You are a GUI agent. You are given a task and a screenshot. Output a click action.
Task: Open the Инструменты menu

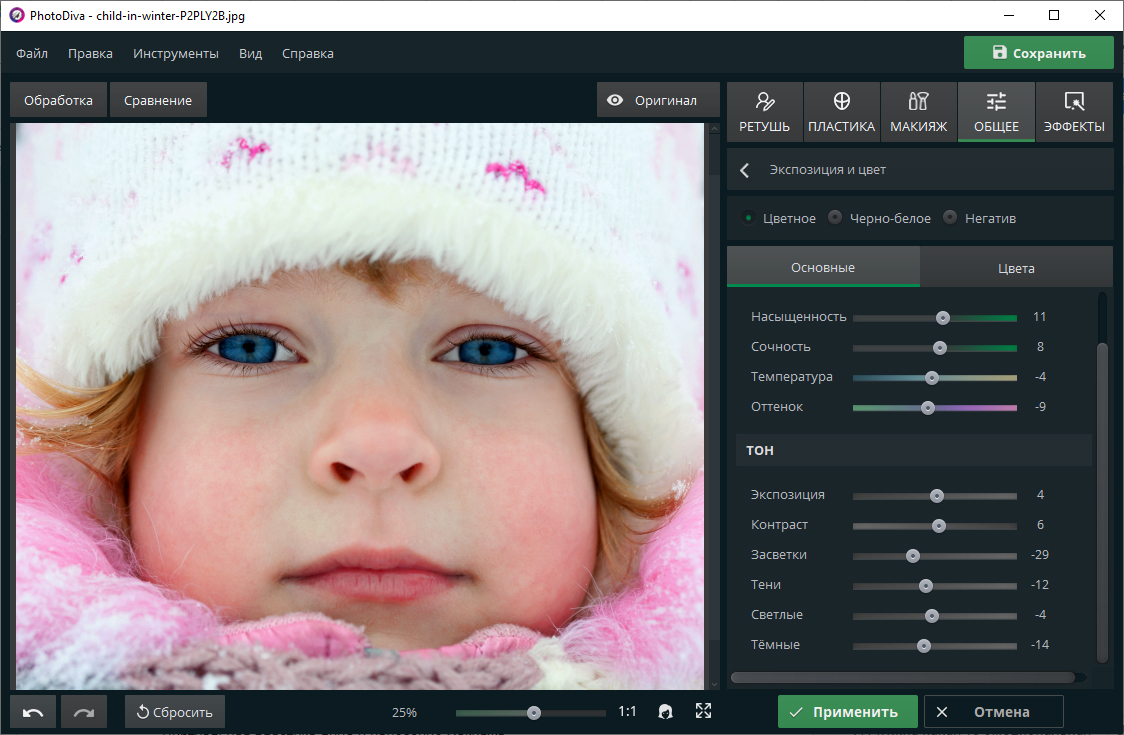point(176,53)
